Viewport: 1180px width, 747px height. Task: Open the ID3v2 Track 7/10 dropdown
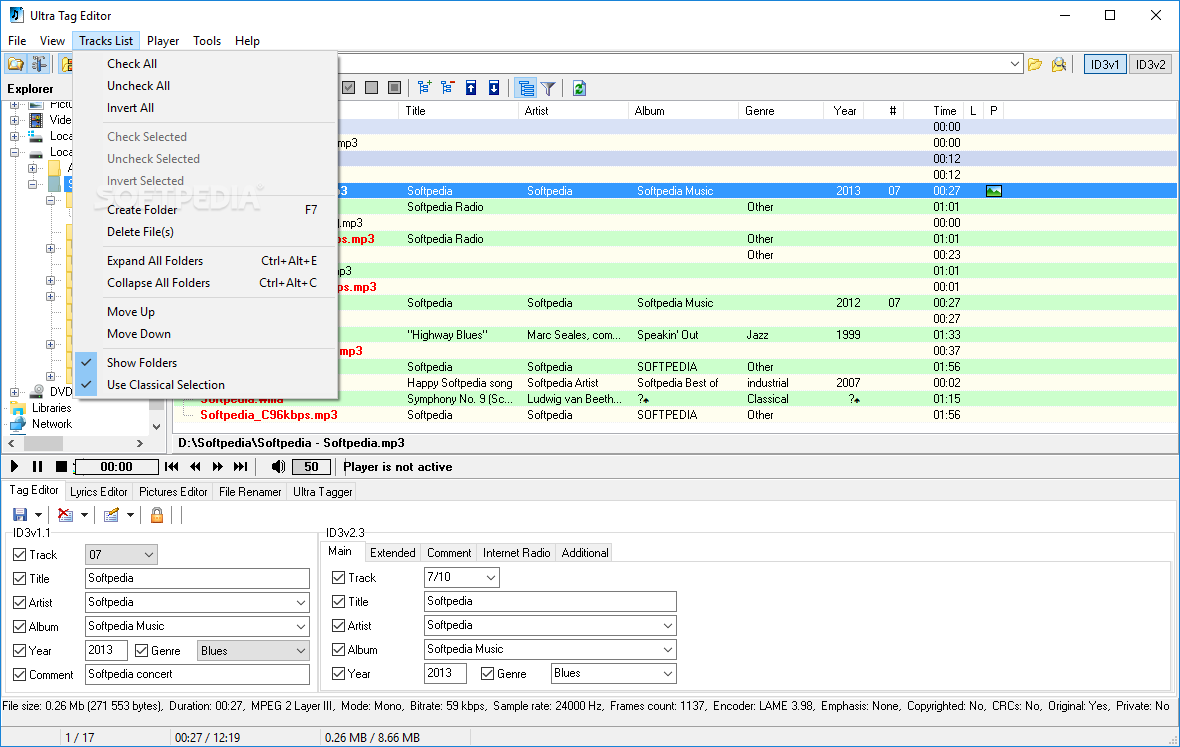click(491, 578)
